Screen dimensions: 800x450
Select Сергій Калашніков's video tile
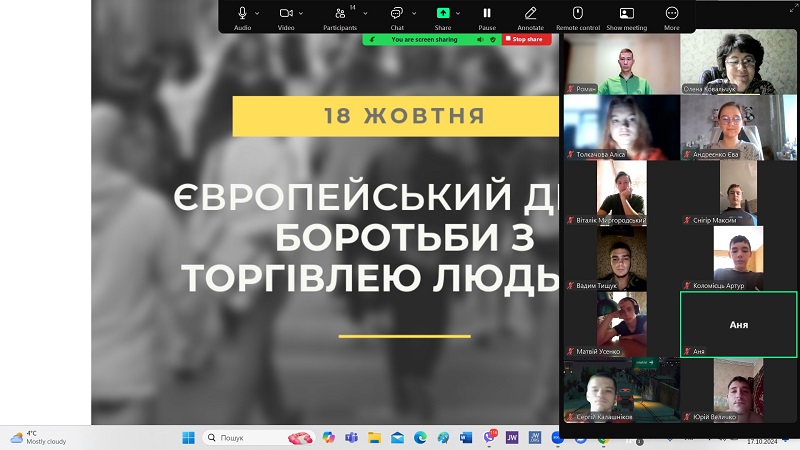coord(622,390)
